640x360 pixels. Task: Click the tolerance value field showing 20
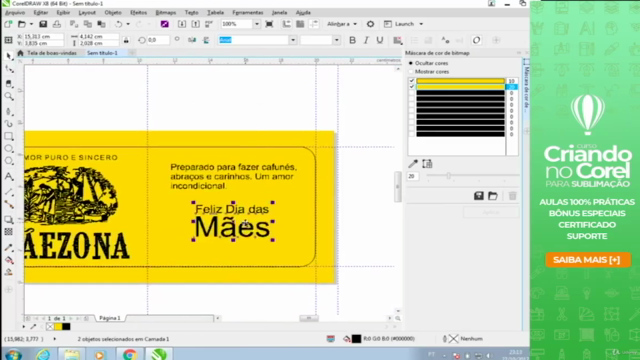coord(413,176)
